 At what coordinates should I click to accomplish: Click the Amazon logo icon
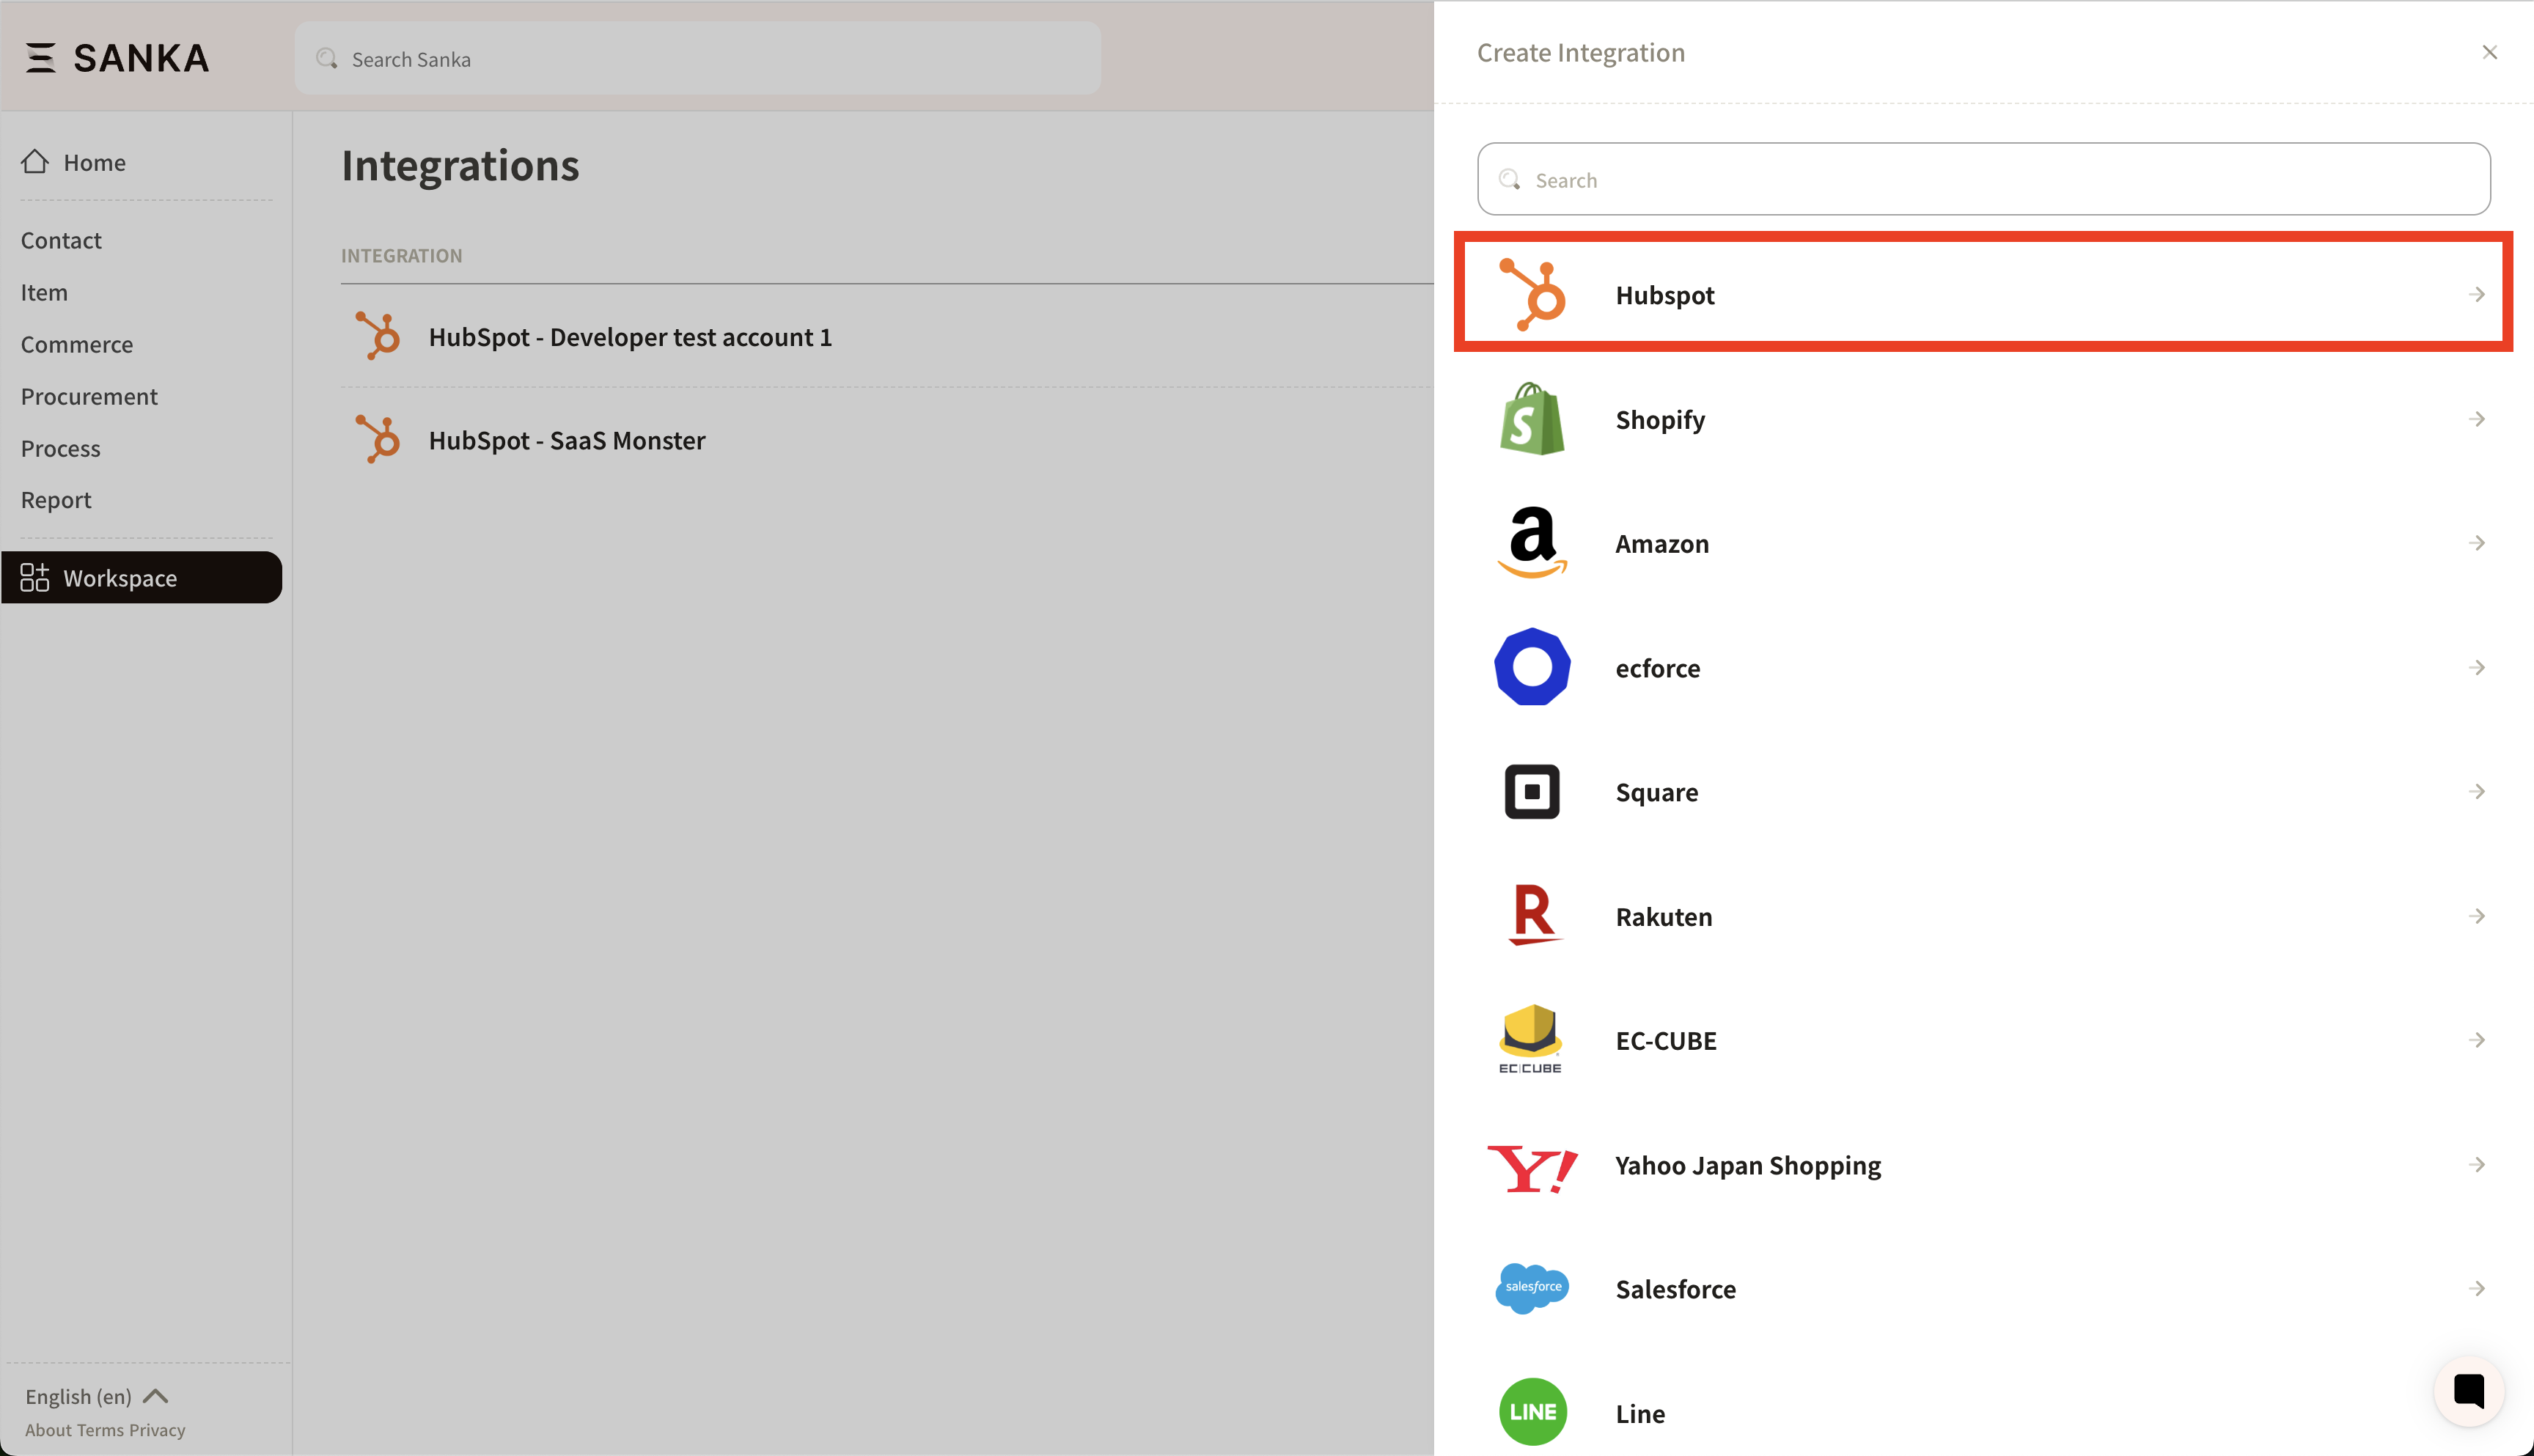(x=1531, y=543)
